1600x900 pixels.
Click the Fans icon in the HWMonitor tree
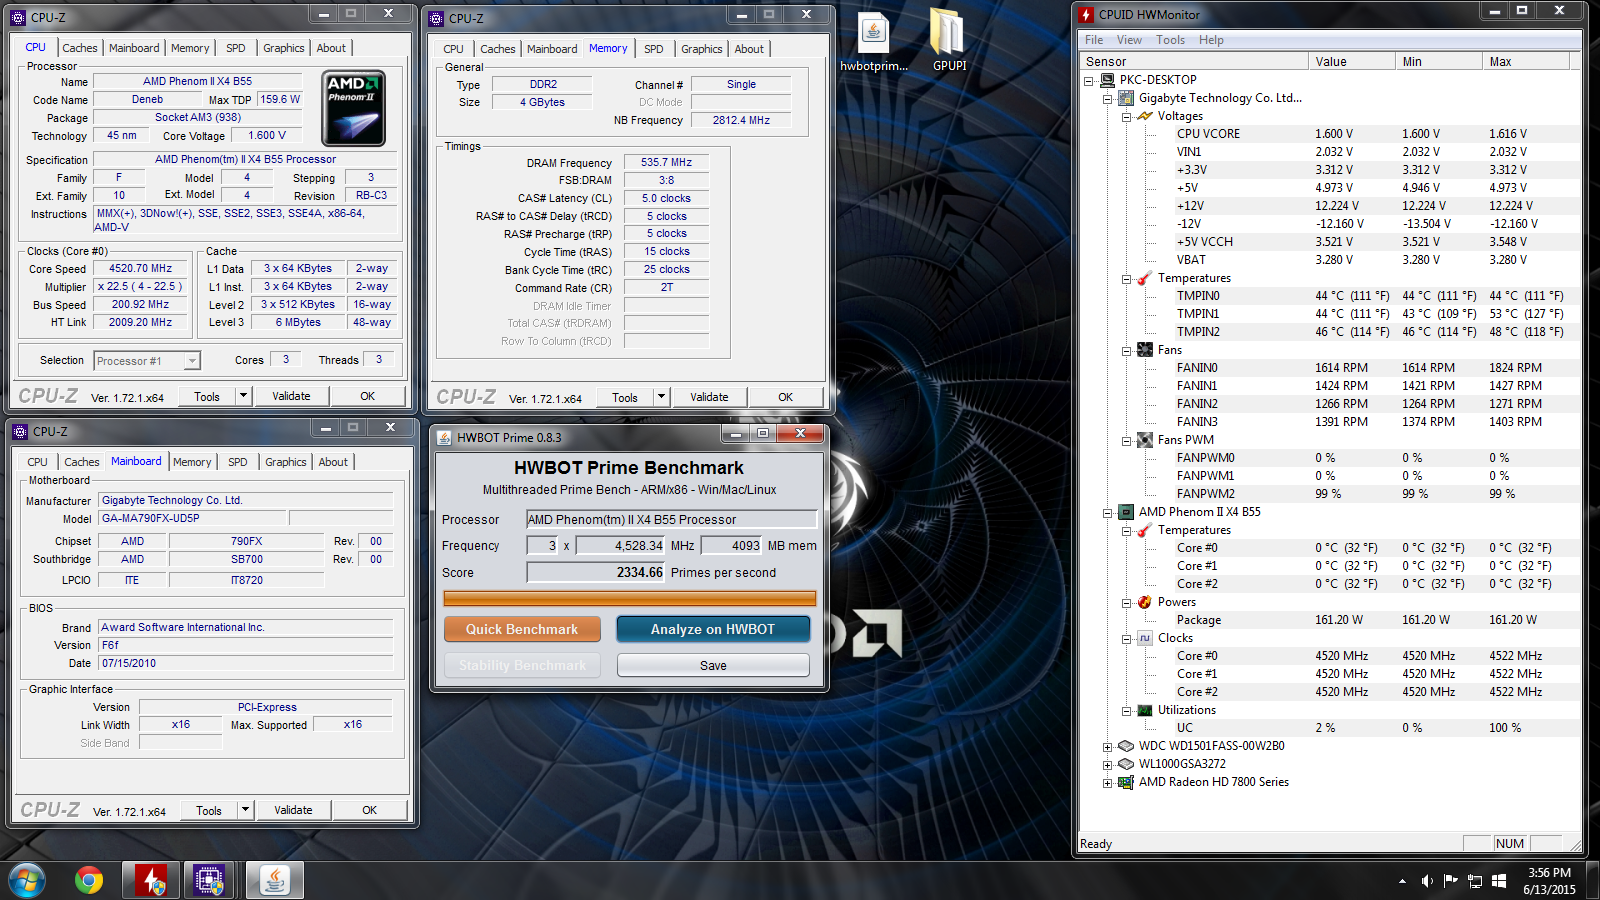[x=1145, y=350]
